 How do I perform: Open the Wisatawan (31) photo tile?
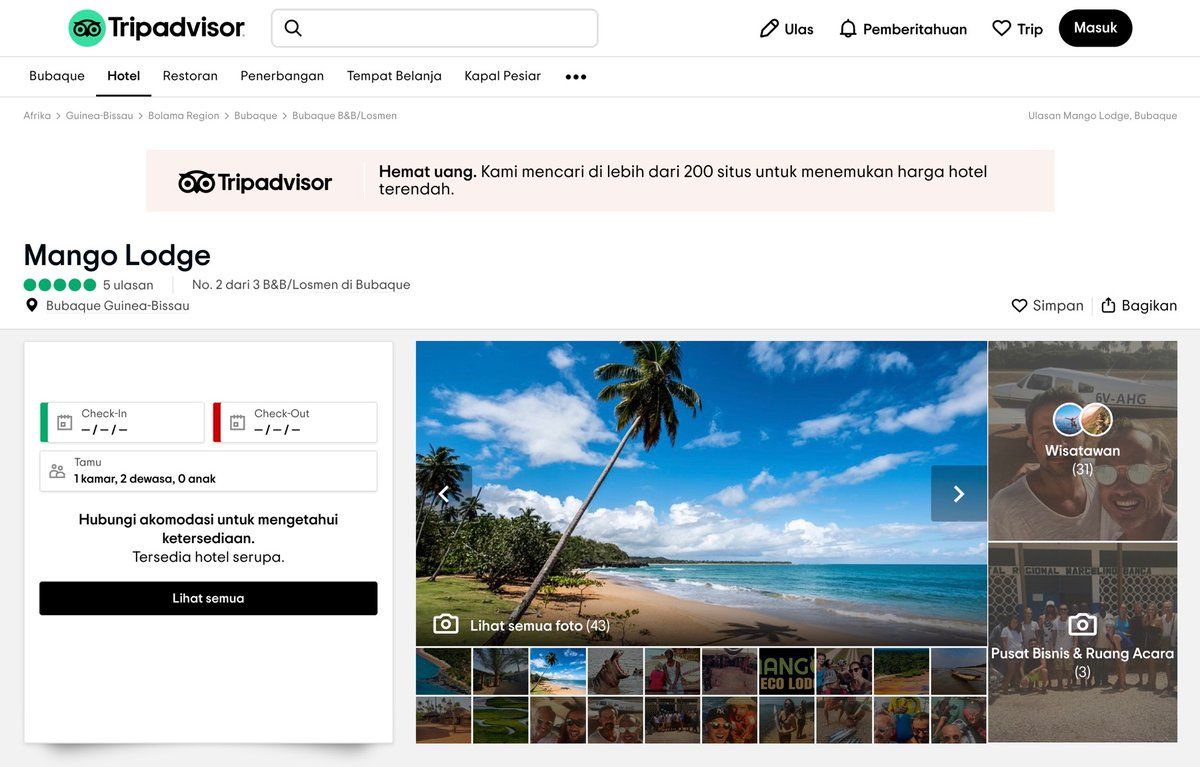(1083, 441)
